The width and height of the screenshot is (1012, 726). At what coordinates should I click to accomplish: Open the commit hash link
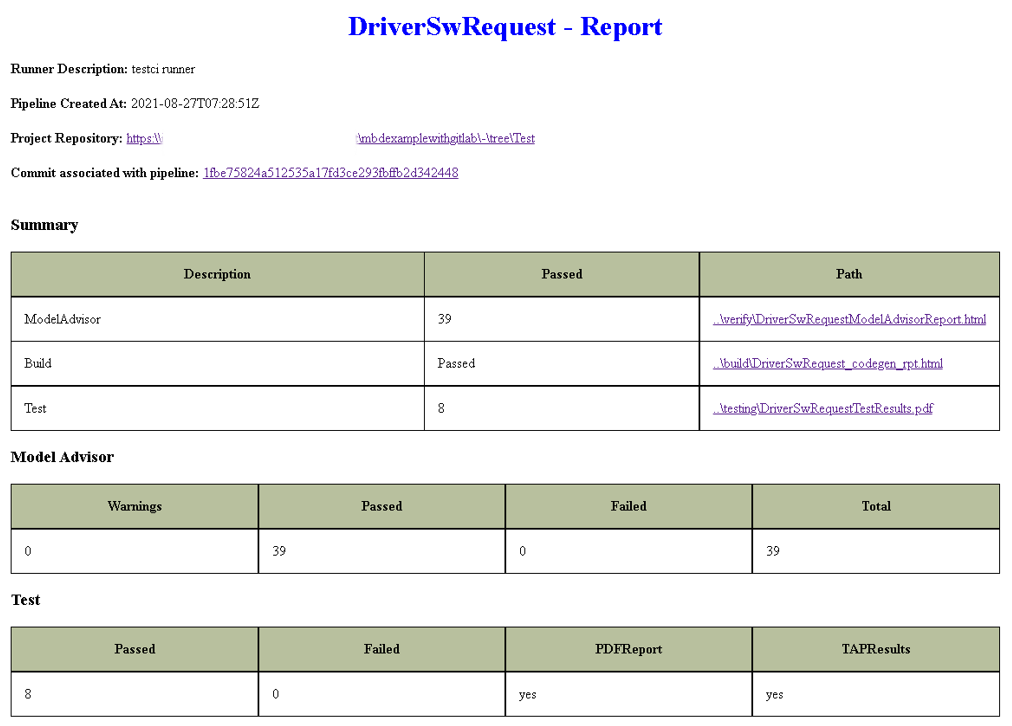point(330,173)
